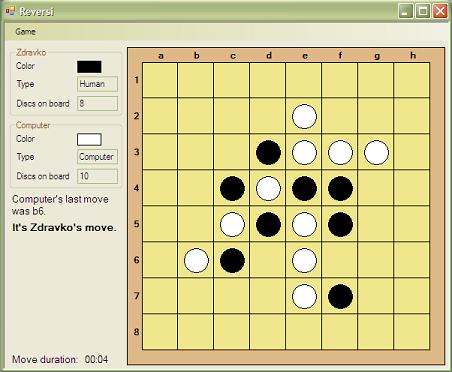Place a disc on empty square h3
This screenshot has width=452, height=372.
click(x=412, y=152)
